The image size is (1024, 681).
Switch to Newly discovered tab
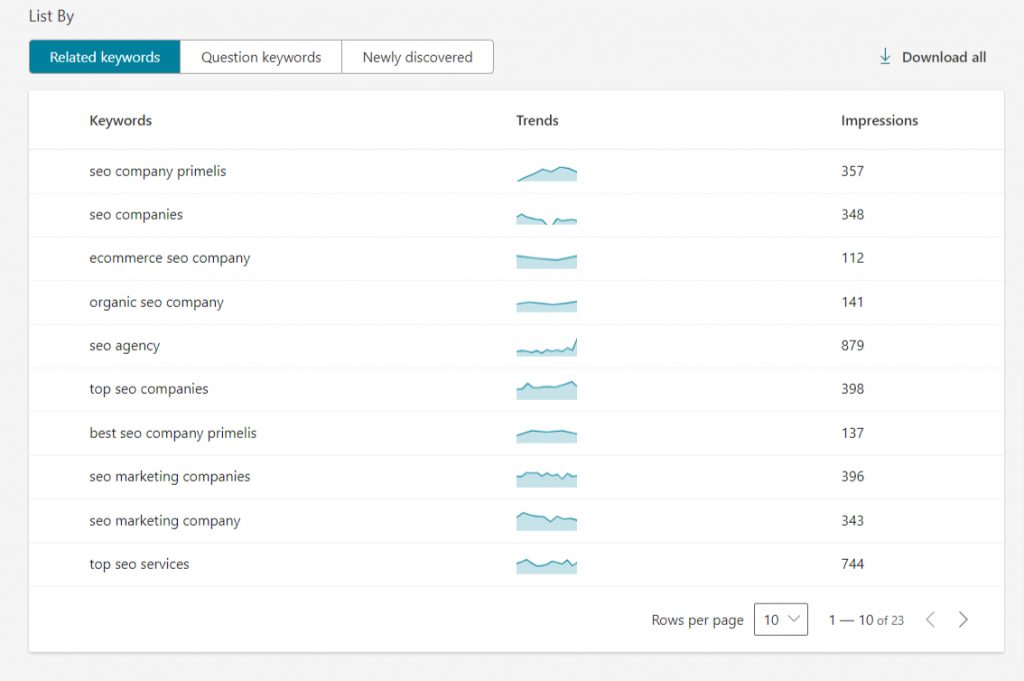[x=417, y=57]
